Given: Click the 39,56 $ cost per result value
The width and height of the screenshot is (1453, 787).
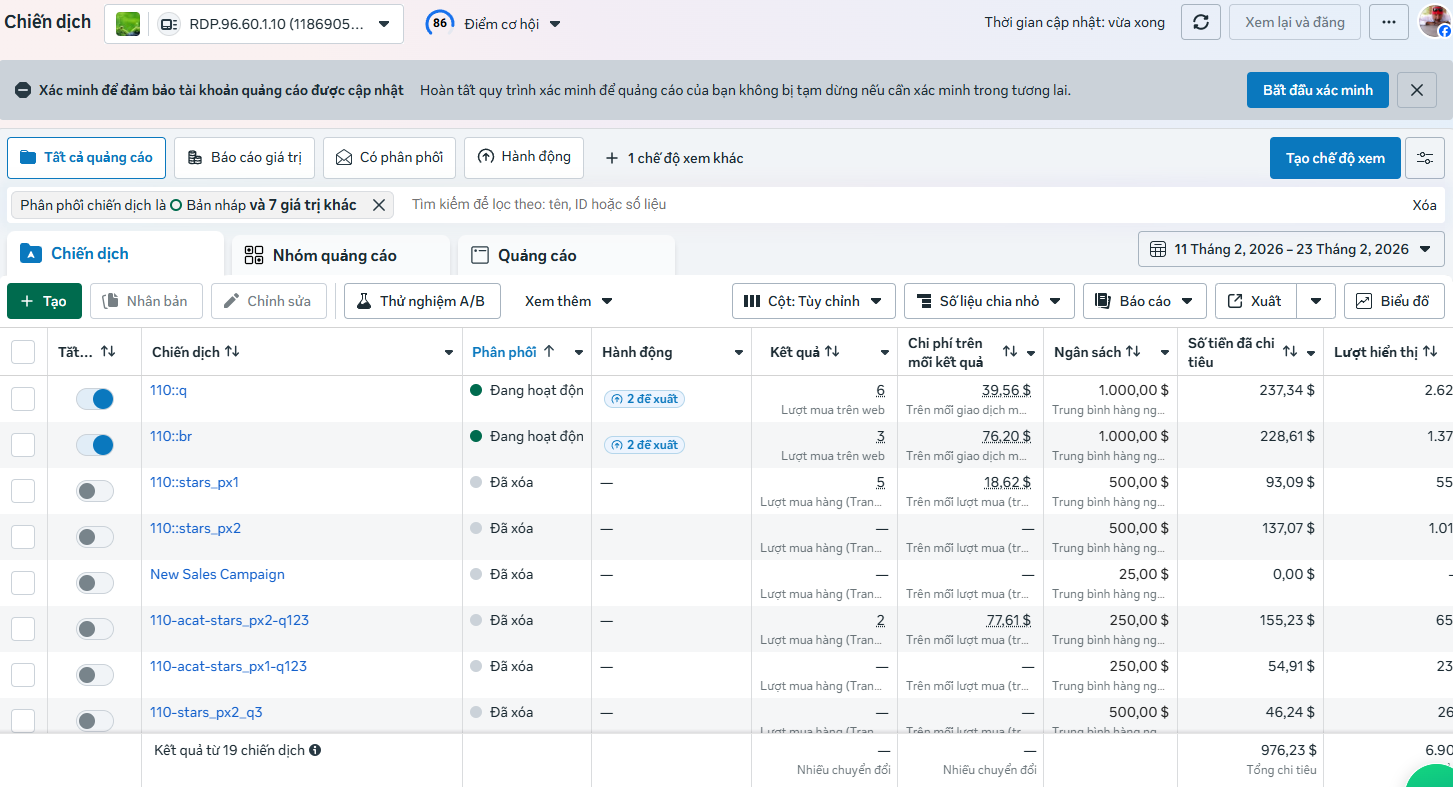Looking at the screenshot, I should [1006, 390].
